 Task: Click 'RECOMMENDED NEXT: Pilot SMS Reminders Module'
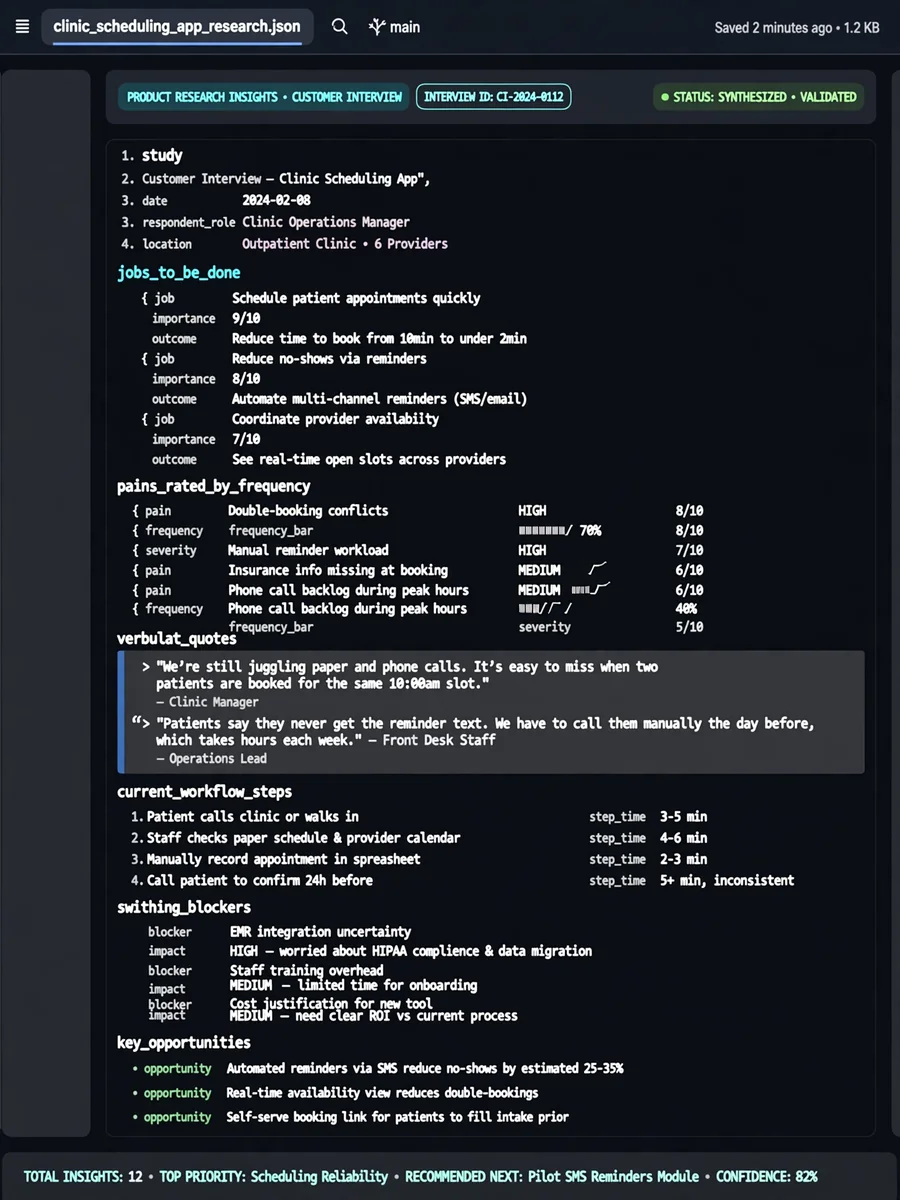tap(552, 1177)
